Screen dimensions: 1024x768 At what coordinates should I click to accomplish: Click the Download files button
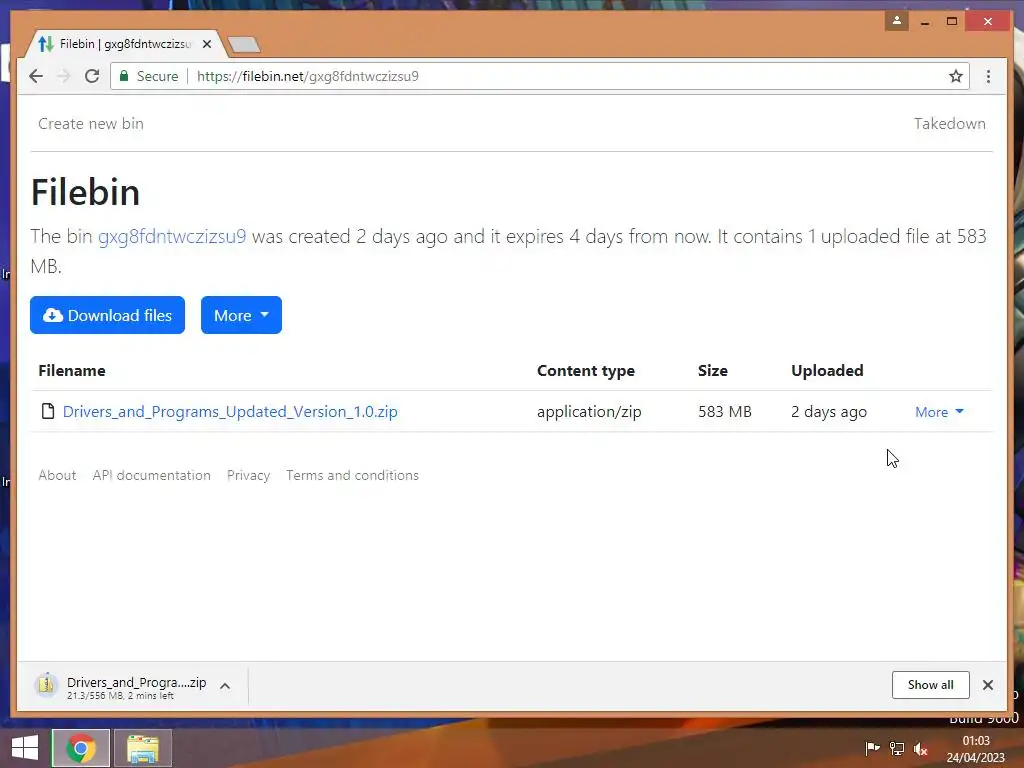[x=107, y=315]
